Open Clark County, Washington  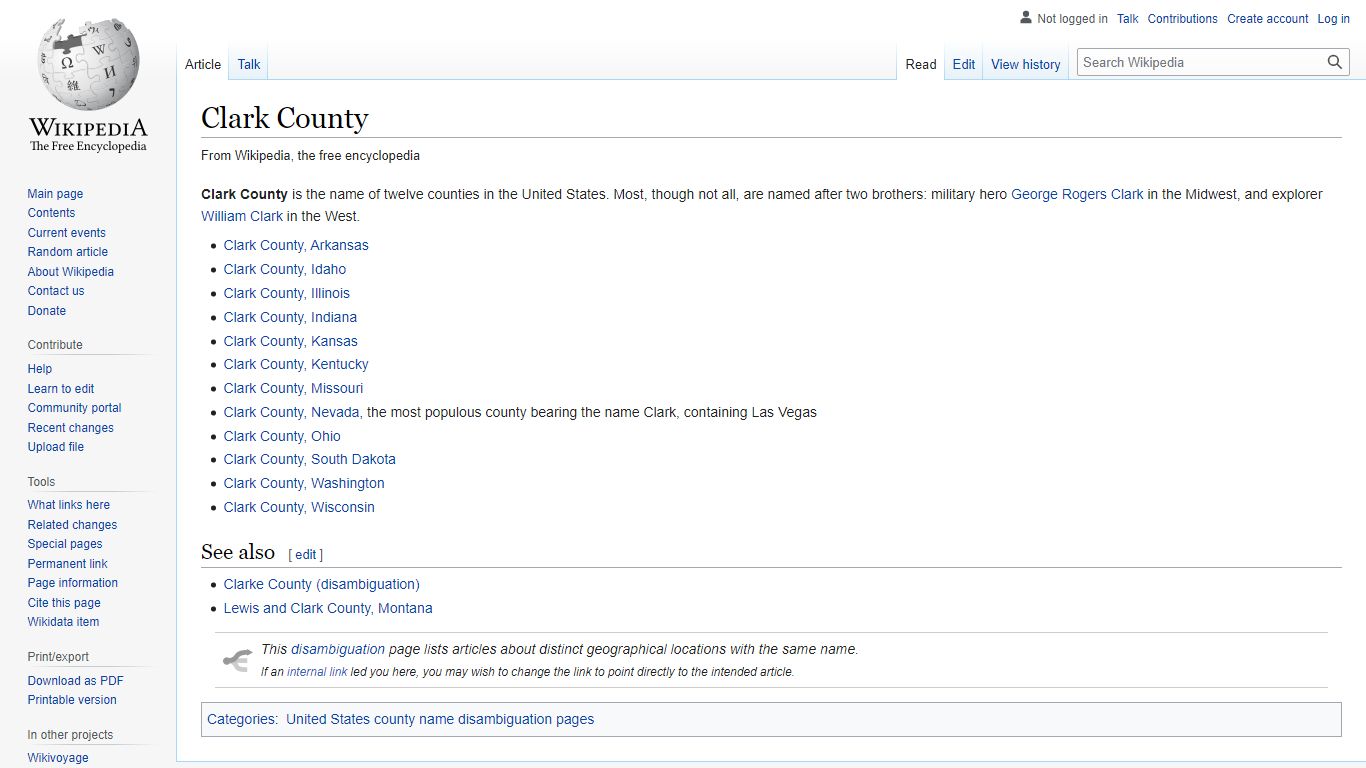pos(304,483)
